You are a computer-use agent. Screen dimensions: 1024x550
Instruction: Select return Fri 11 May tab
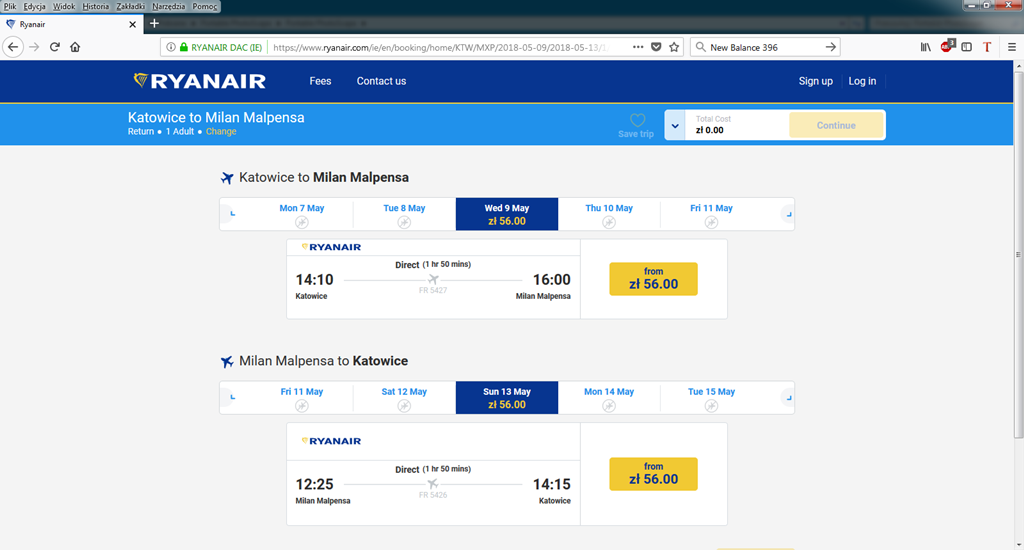coord(302,398)
